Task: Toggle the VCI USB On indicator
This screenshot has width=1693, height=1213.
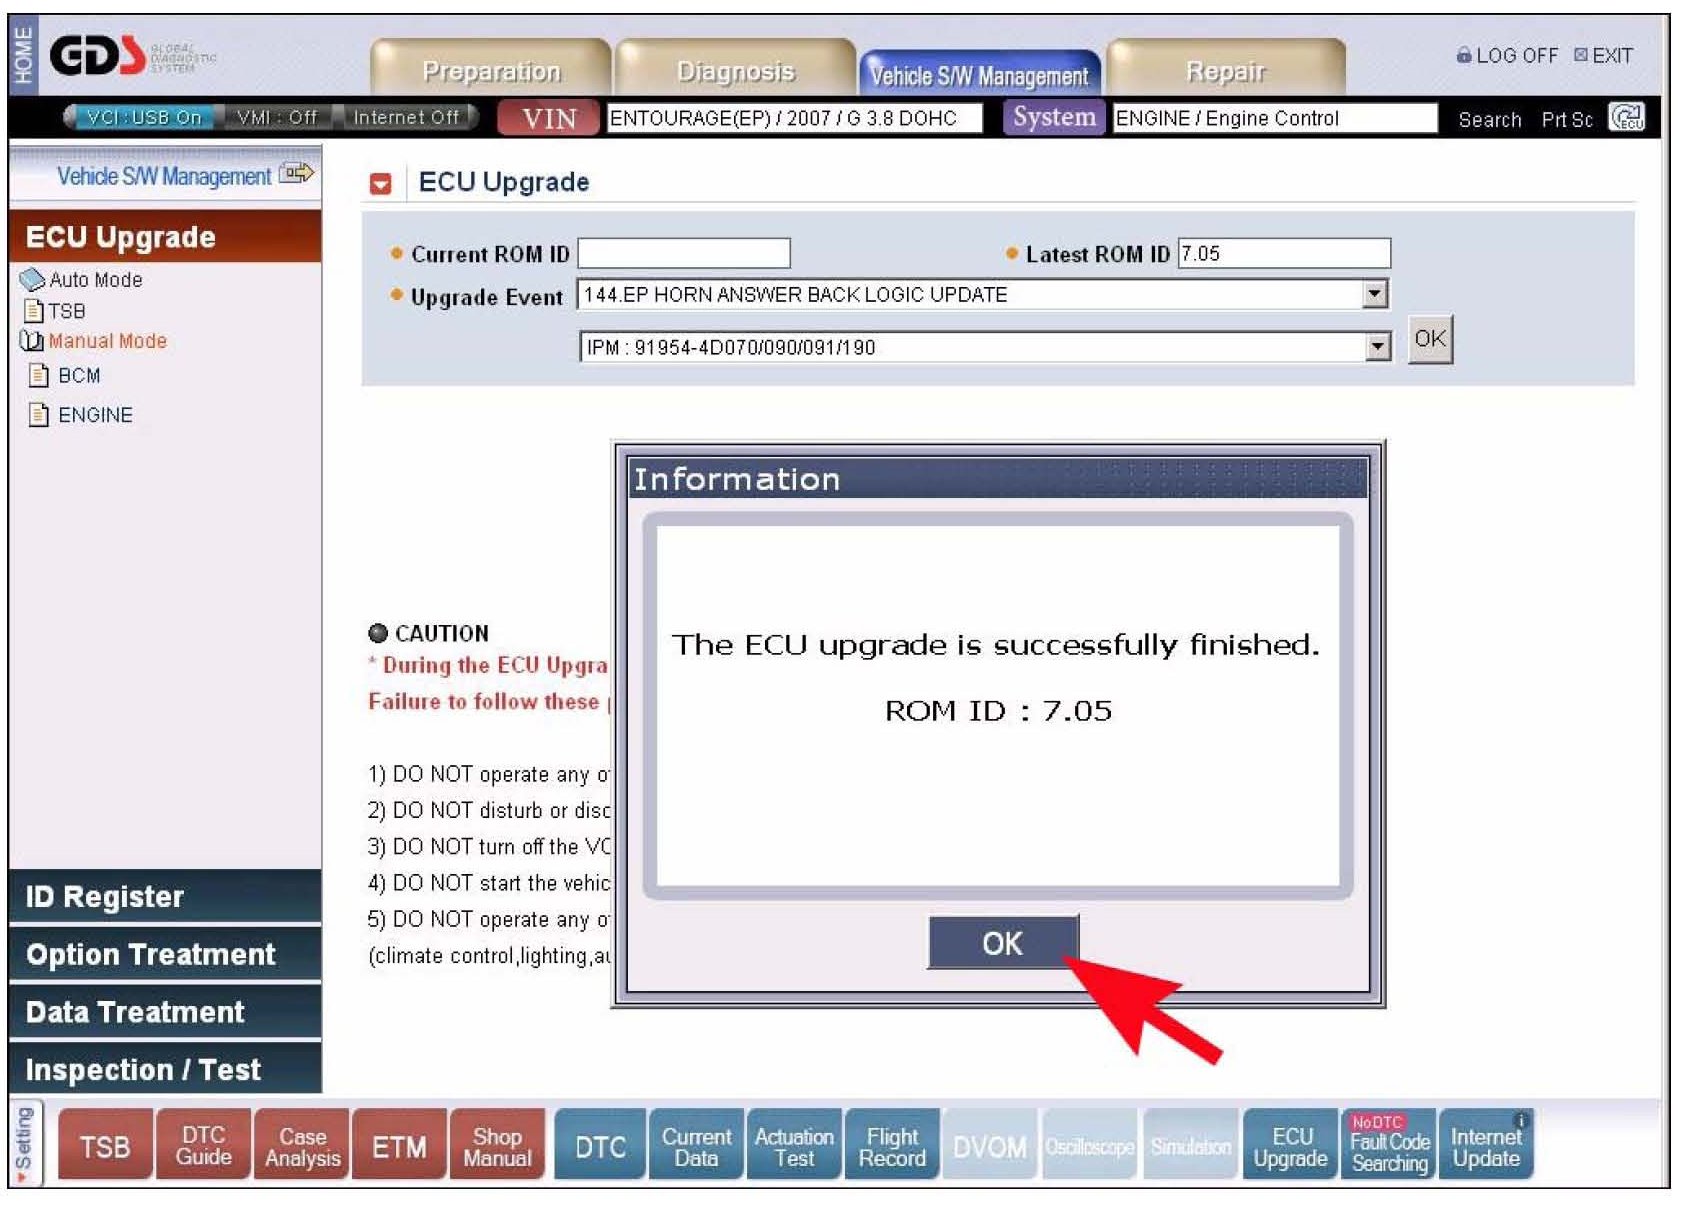Action: point(142,117)
